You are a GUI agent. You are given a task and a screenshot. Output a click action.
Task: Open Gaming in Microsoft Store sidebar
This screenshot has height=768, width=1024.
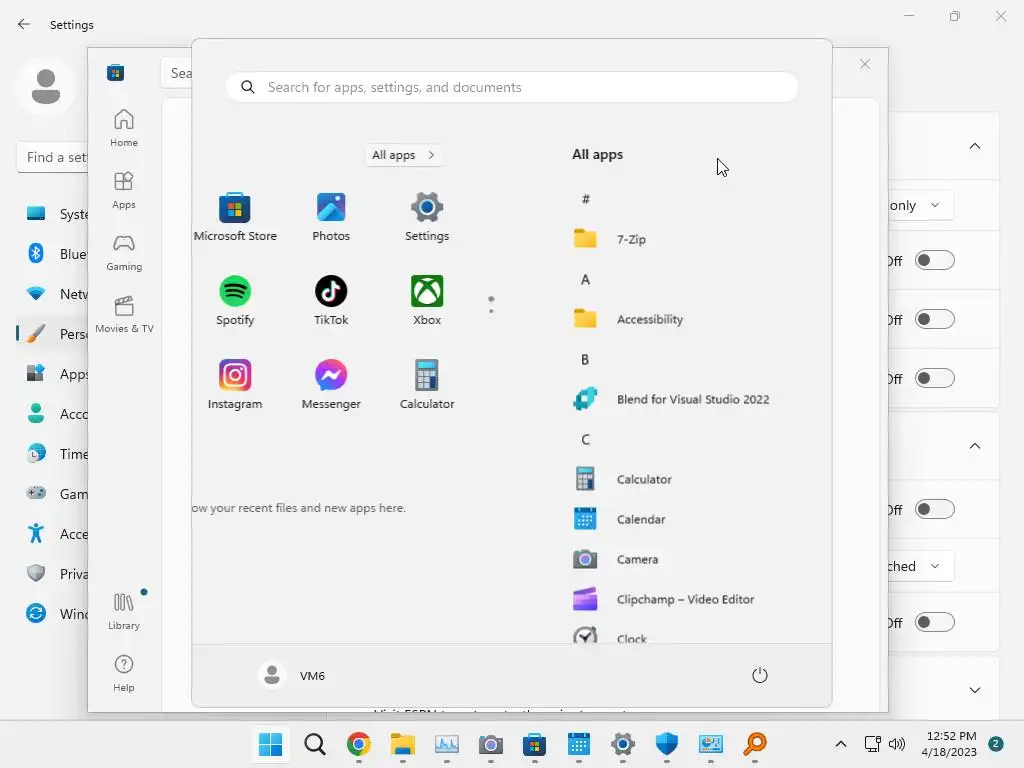[124, 252]
